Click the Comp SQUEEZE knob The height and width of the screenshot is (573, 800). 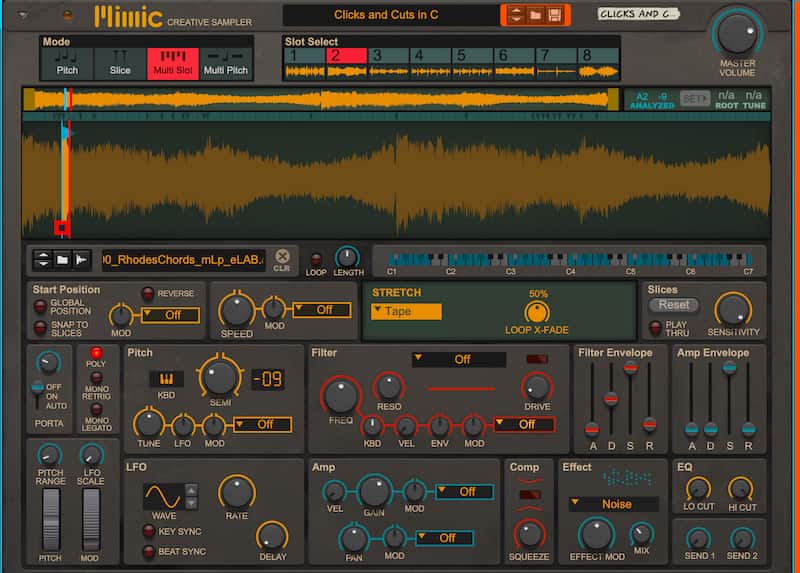[529, 534]
